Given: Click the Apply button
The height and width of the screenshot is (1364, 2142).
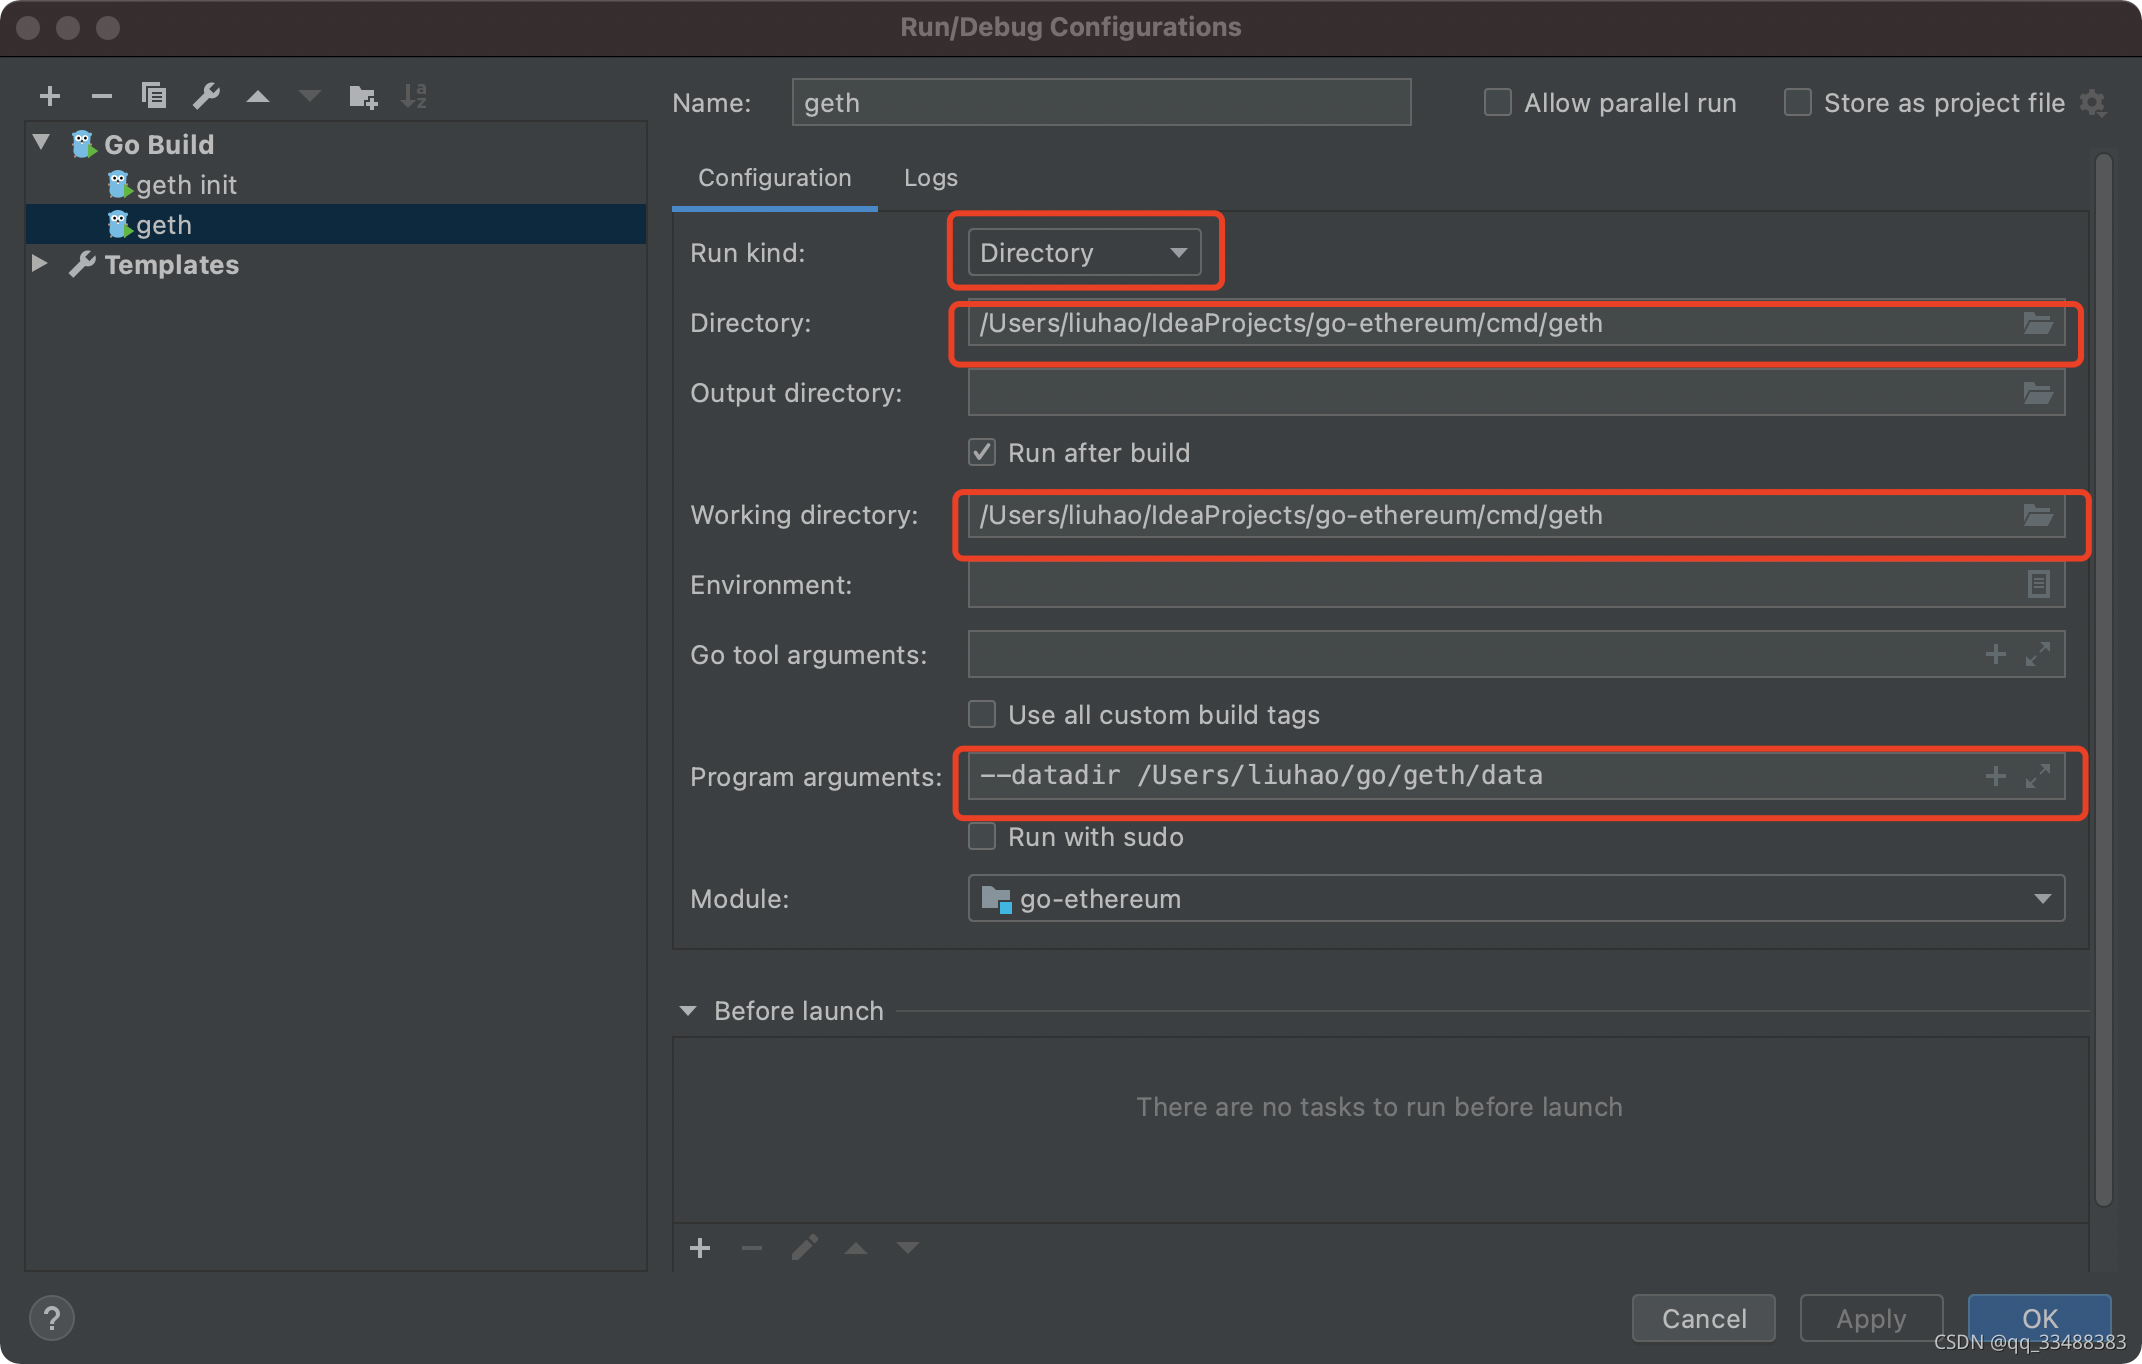Looking at the screenshot, I should [1871, 1319].
